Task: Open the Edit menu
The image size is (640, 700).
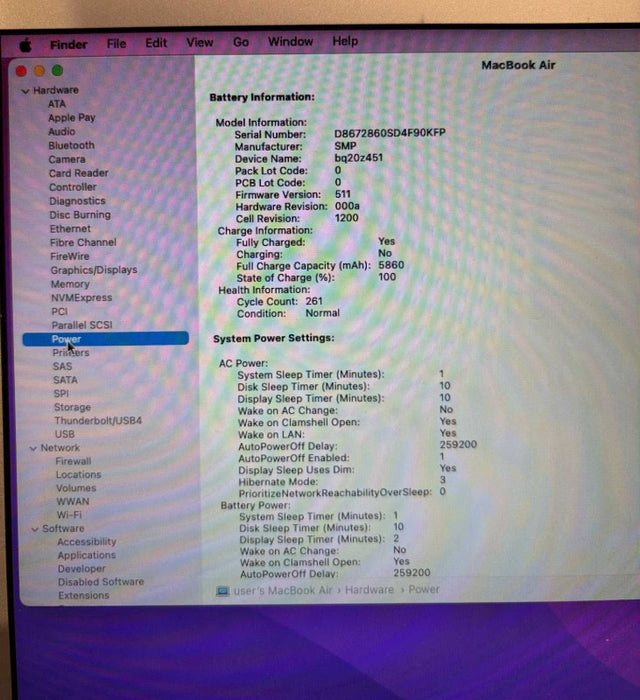Action: [x=156, y=43]
